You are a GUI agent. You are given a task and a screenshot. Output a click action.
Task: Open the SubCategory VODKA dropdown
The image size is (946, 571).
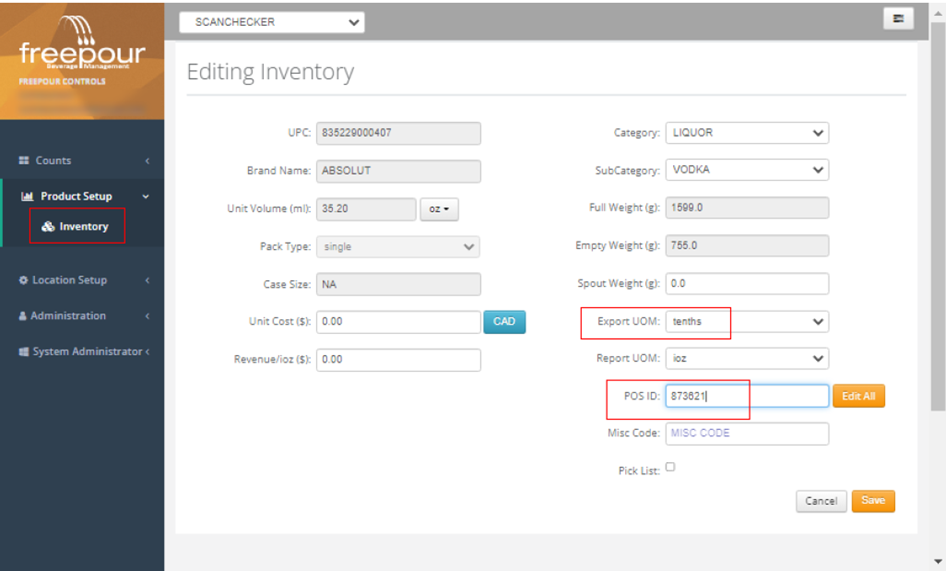[747, 170]
